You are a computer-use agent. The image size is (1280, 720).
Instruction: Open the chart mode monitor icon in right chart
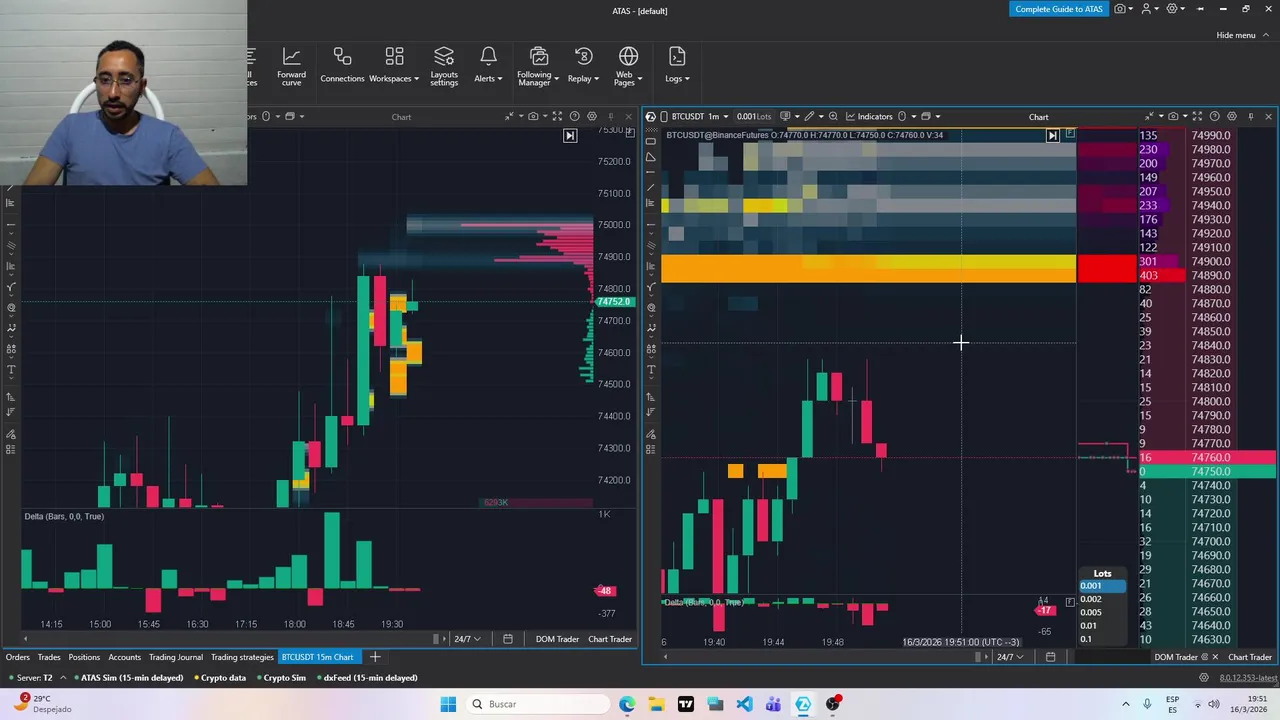point(786,117)
